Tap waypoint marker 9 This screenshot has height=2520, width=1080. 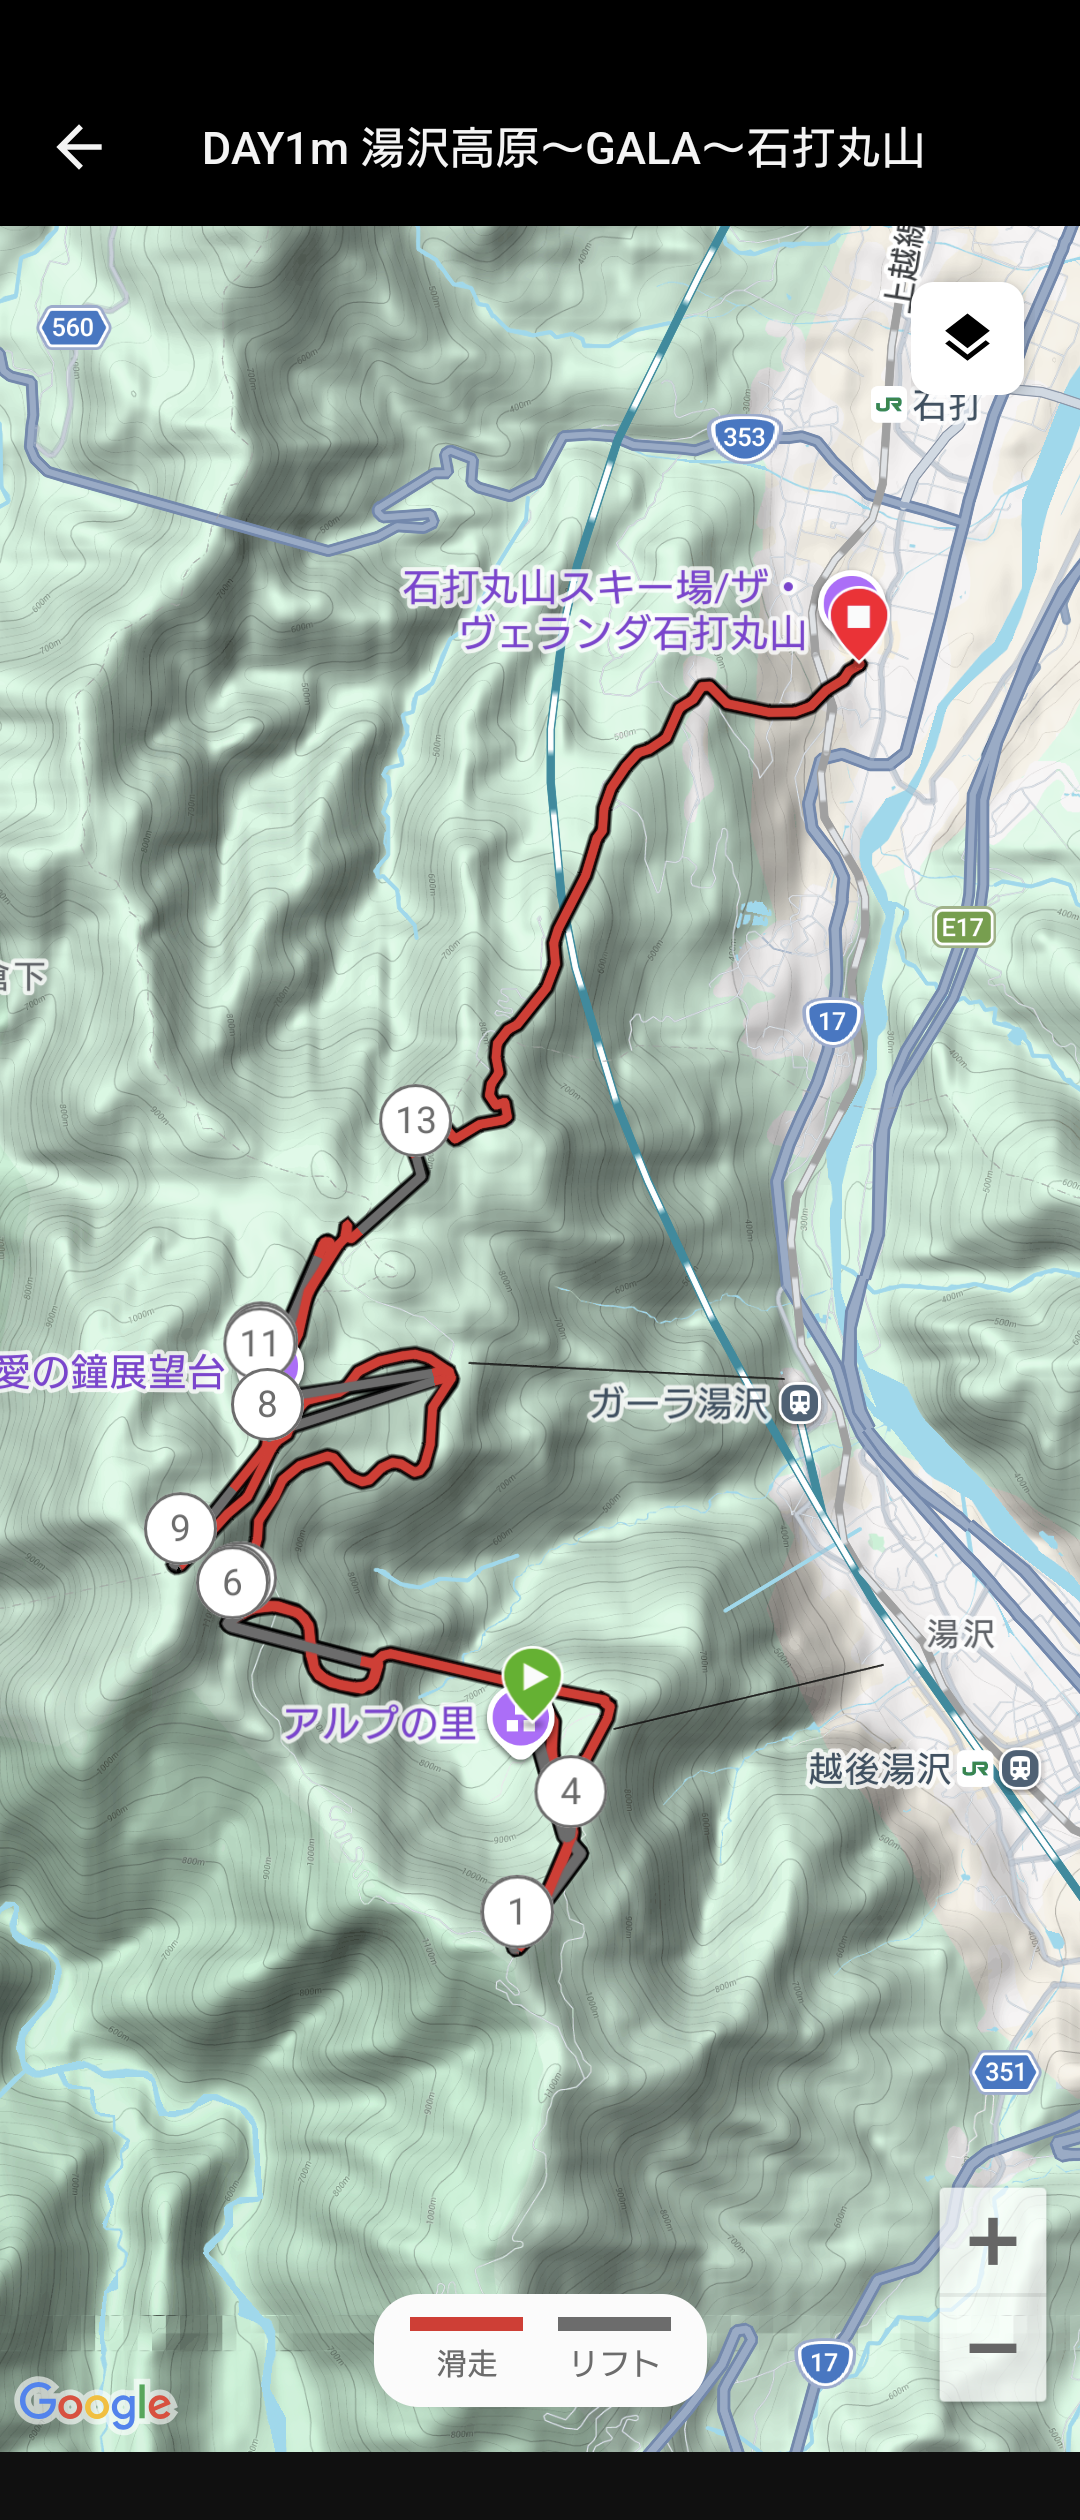coord(180,1528)
